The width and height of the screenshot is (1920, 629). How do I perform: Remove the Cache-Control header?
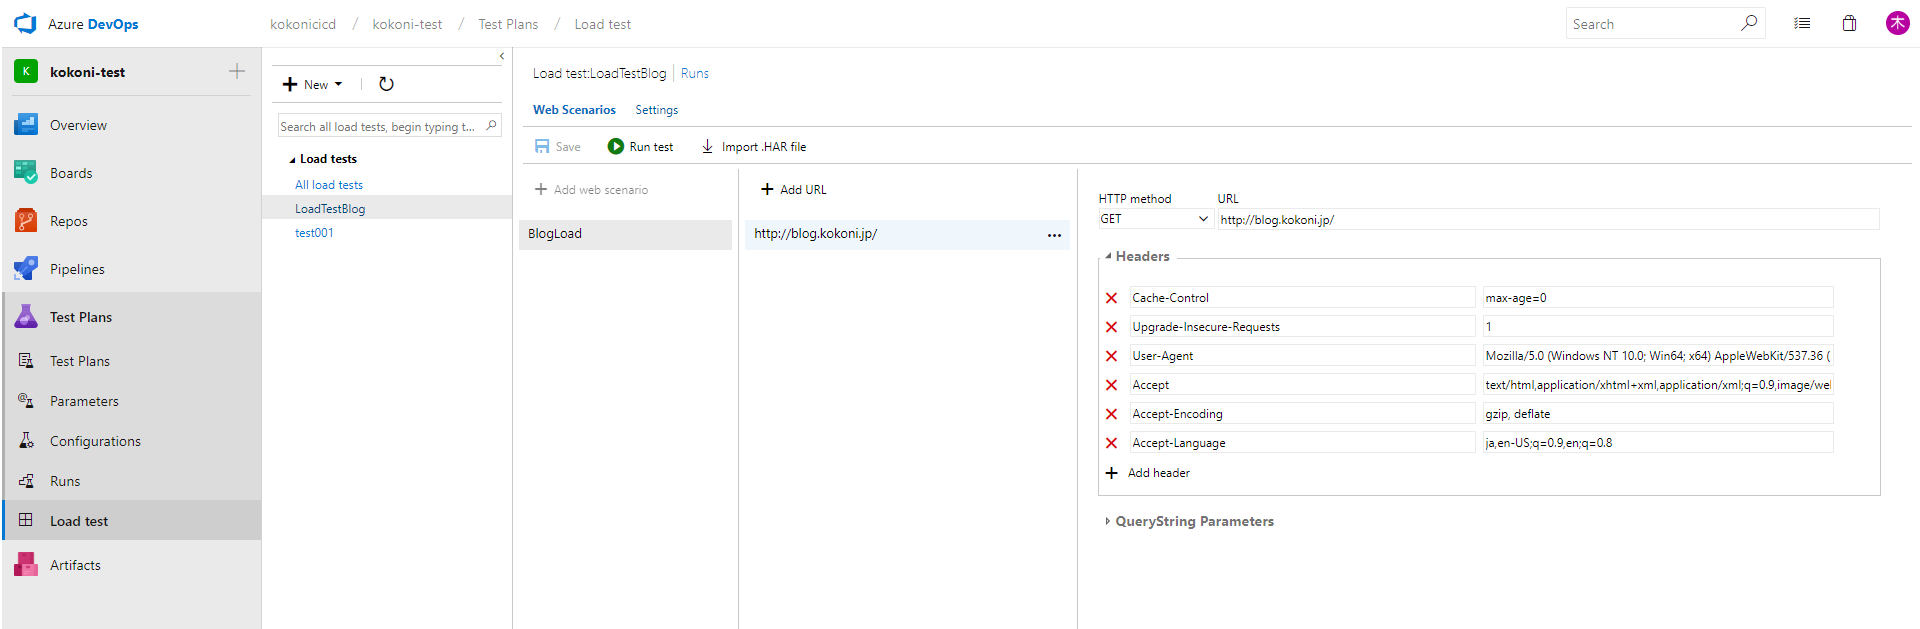(1111, 298)
